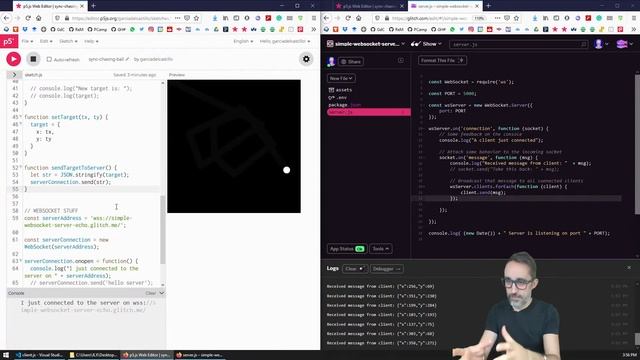This screenshot has height=360, width=640.
Task: Close the p5.js Web Editor tab in left browser
Action: tap(82, 6)
